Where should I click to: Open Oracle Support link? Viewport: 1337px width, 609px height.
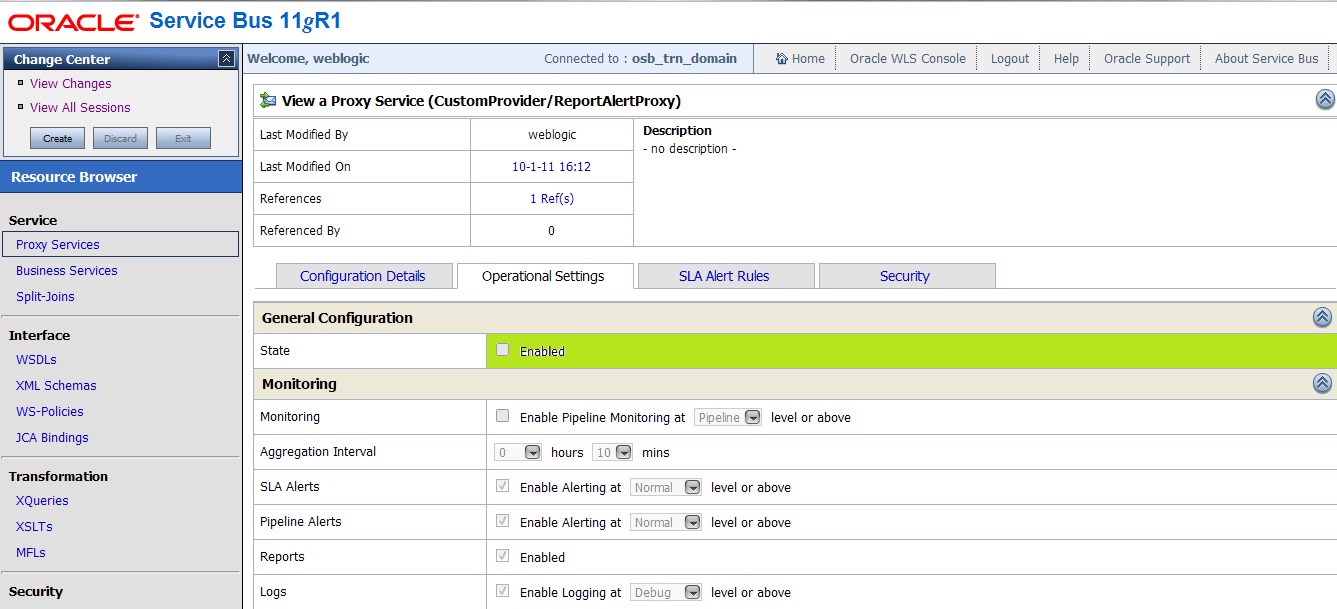1147,59
